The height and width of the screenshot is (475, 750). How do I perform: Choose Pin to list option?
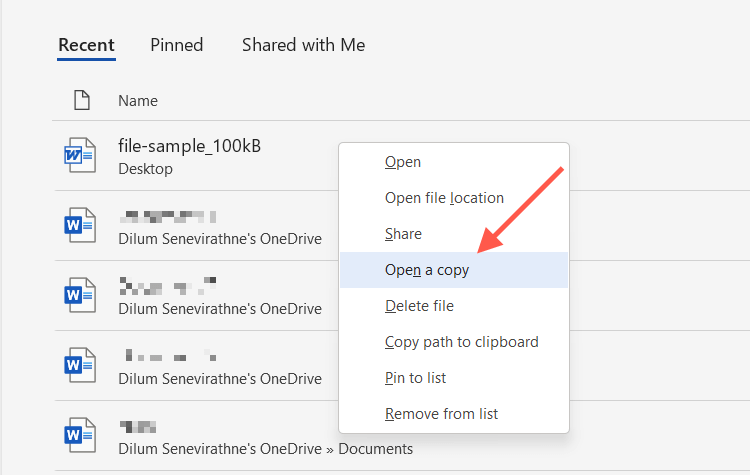click(x=415, y=378)
